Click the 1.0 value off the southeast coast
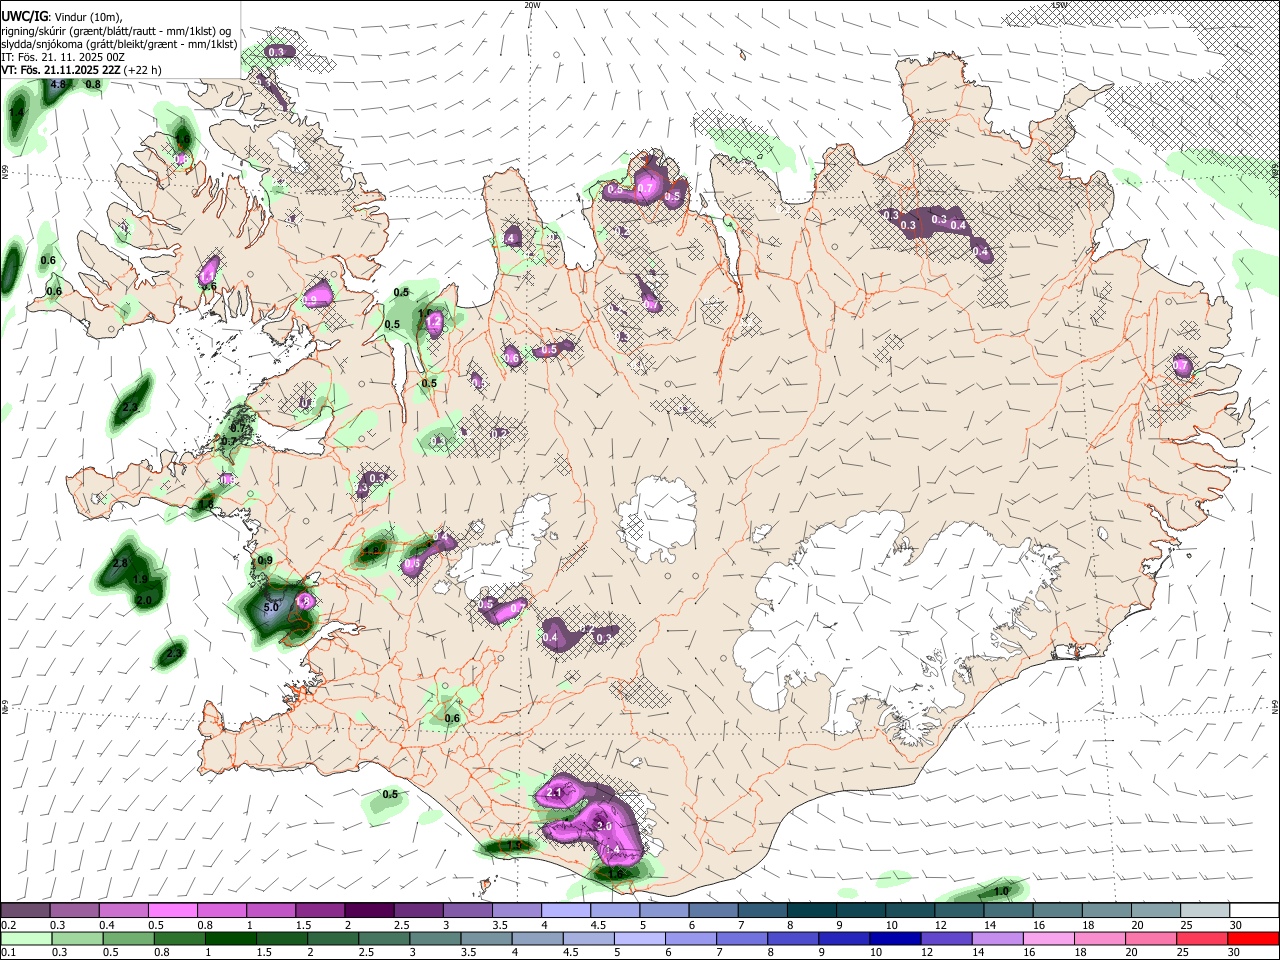1280x960 pixels. click(1001, 891)
